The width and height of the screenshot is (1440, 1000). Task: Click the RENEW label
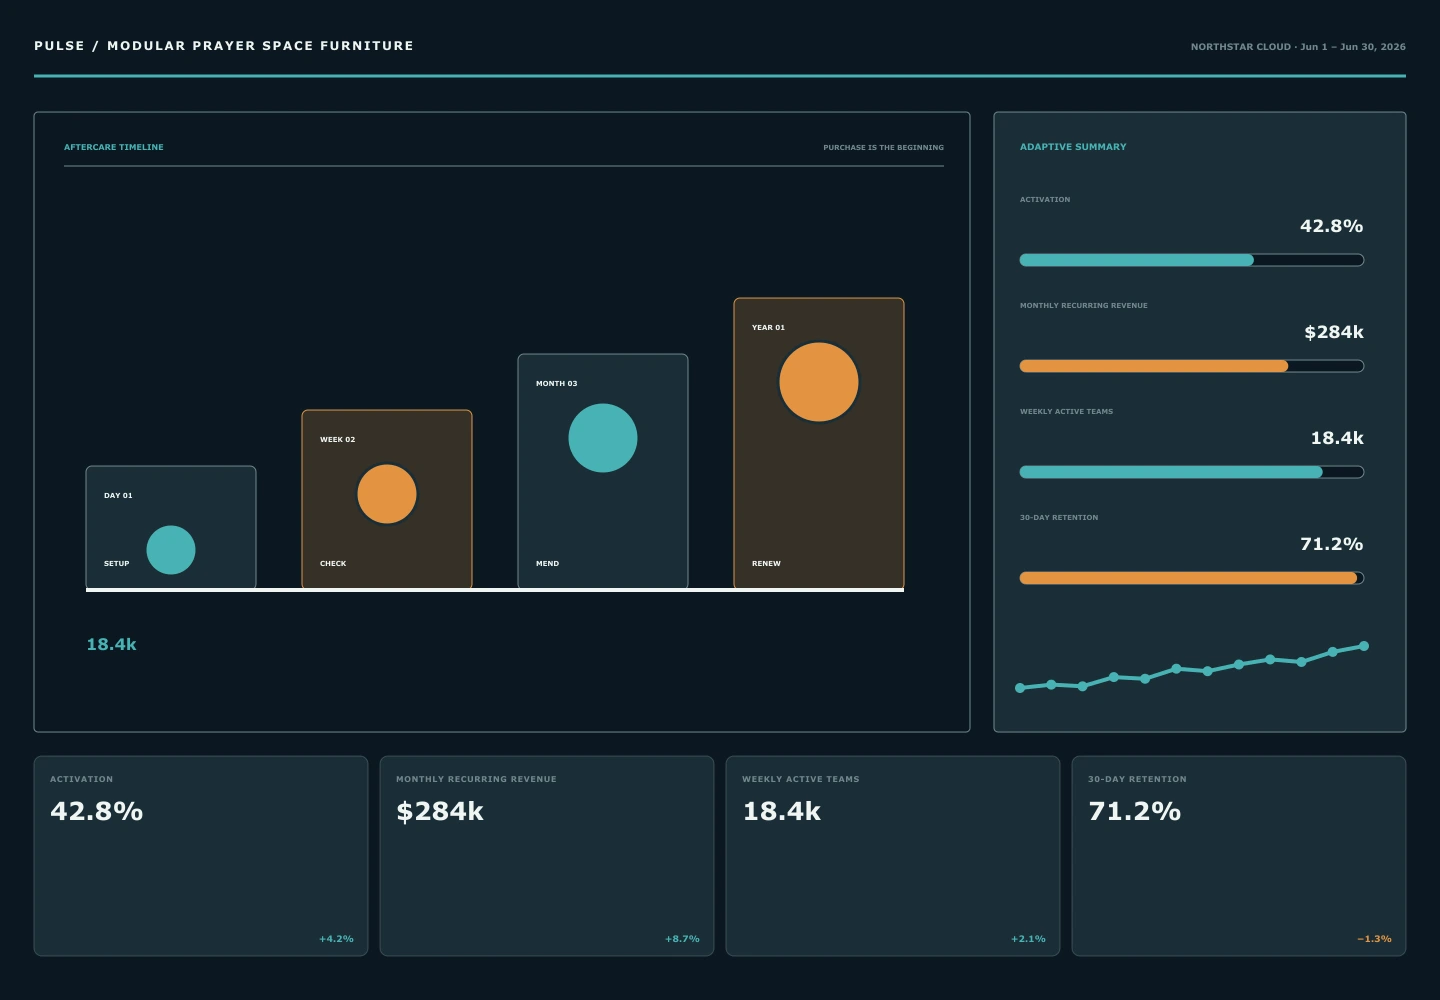(x=766, y=563)
